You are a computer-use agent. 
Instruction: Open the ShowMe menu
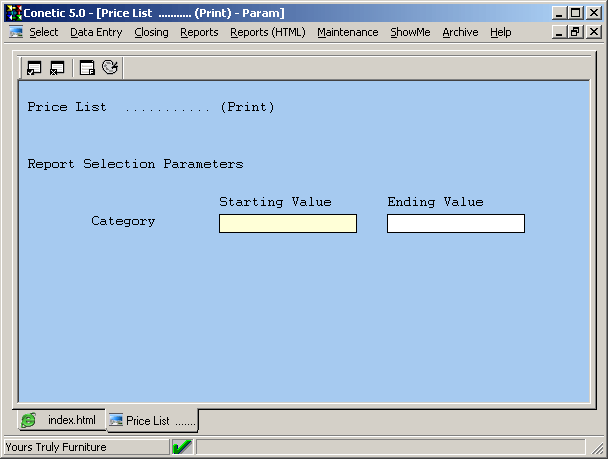[410, 32]
